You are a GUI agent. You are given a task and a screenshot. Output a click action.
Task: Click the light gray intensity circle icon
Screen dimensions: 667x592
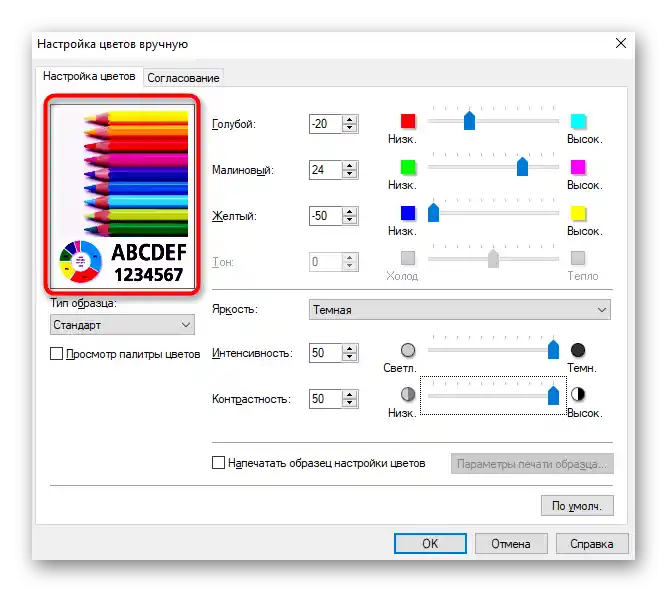click(408, 350)
